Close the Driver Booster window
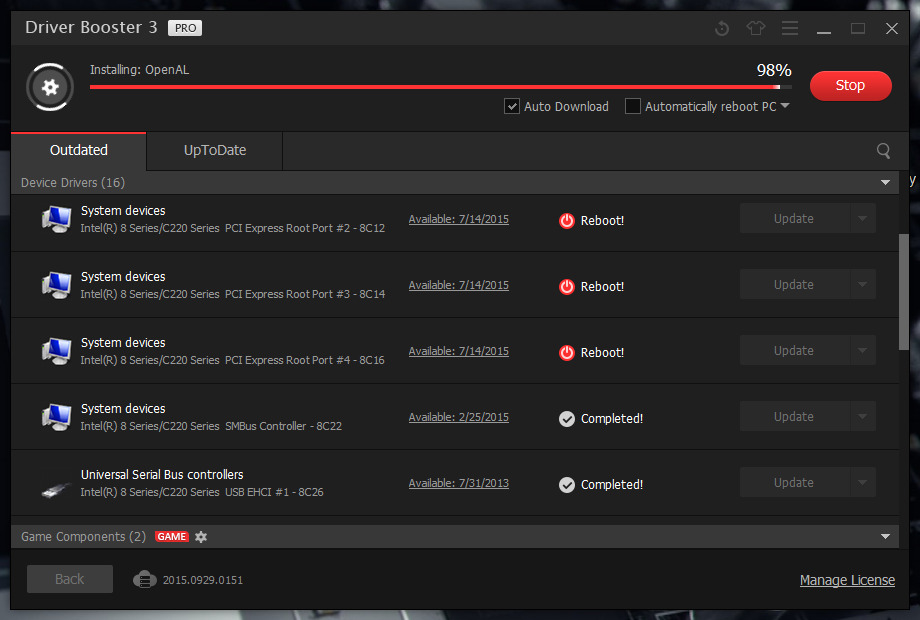 892,28
